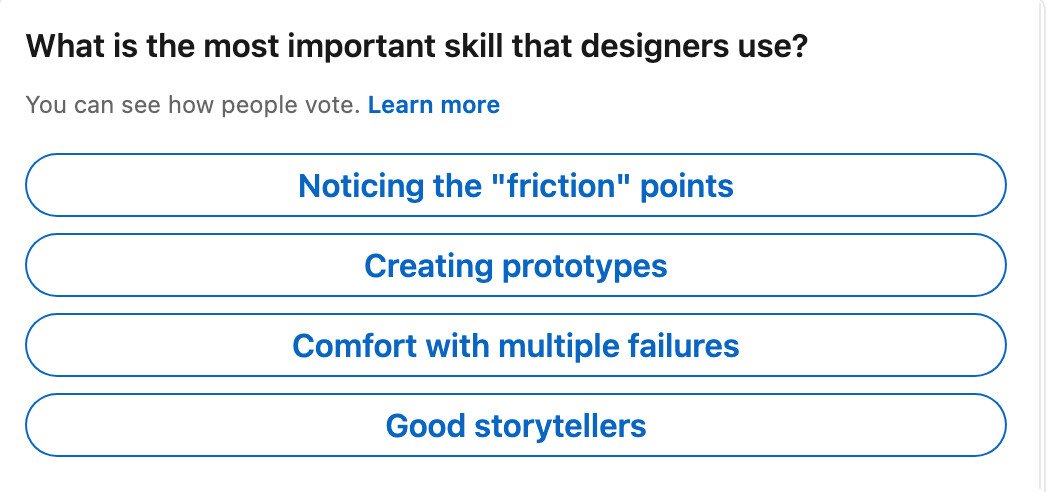Learn more about poll vote visibility
1056x492 pixels.
[x=433, y=105]
